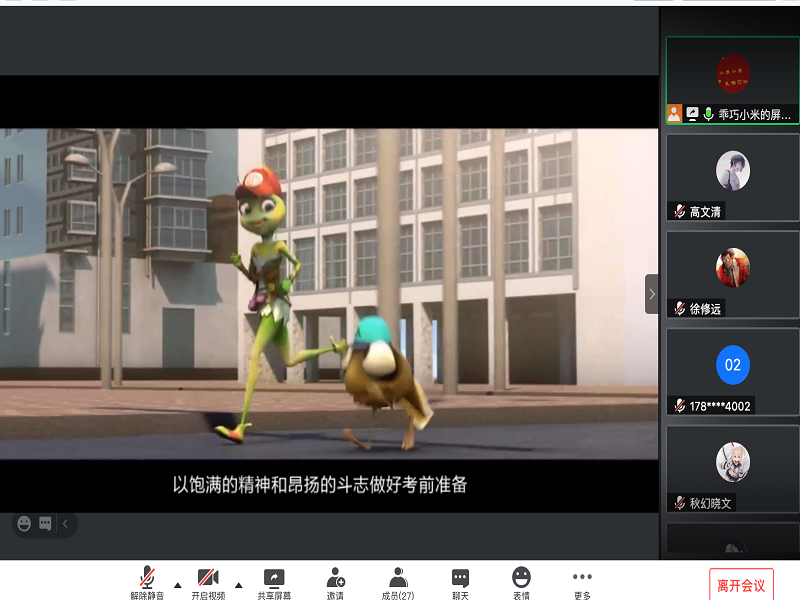Toggle the mic icon next to 高文清
This screenshot has width=800, height=600.
coord(678,210)
